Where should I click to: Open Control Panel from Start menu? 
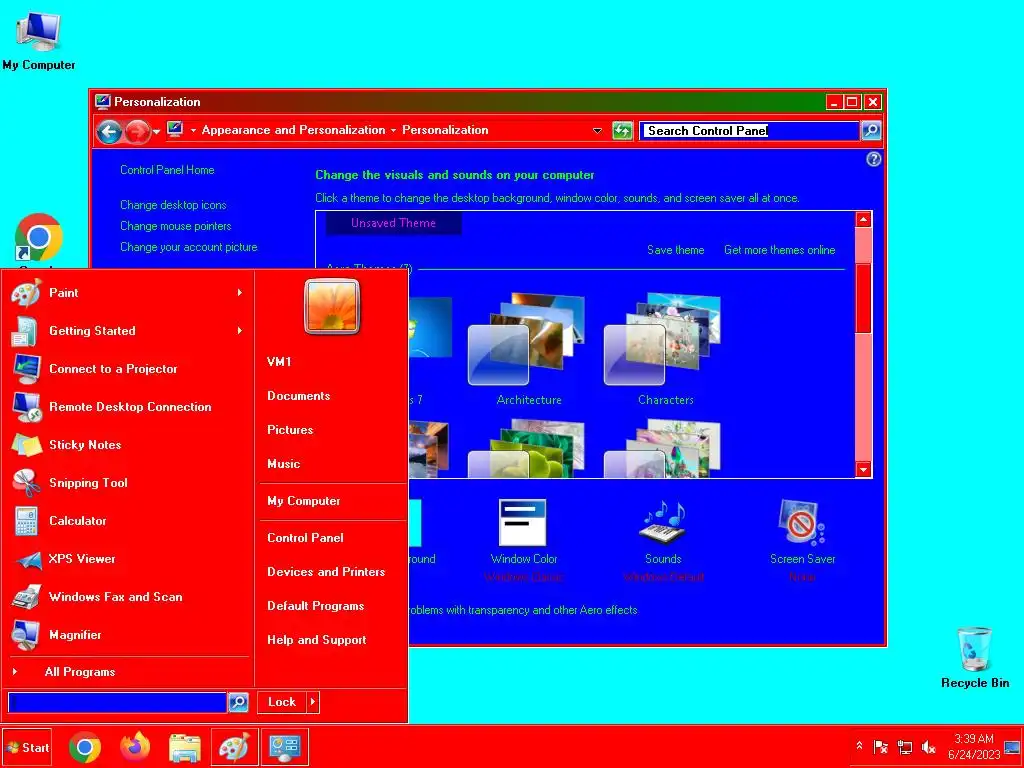click(305, 538)
